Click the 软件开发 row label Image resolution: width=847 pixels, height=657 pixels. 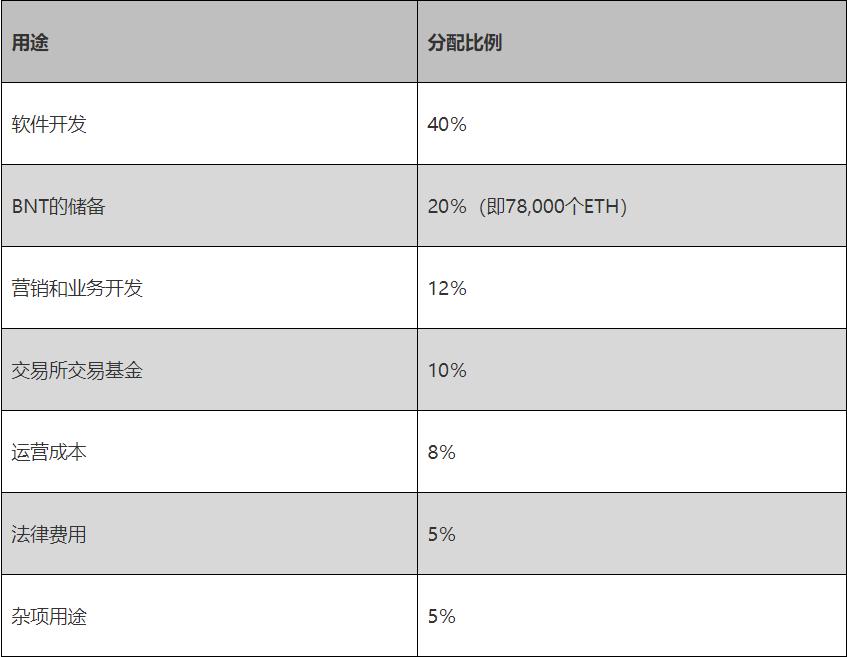pos(49,125)
